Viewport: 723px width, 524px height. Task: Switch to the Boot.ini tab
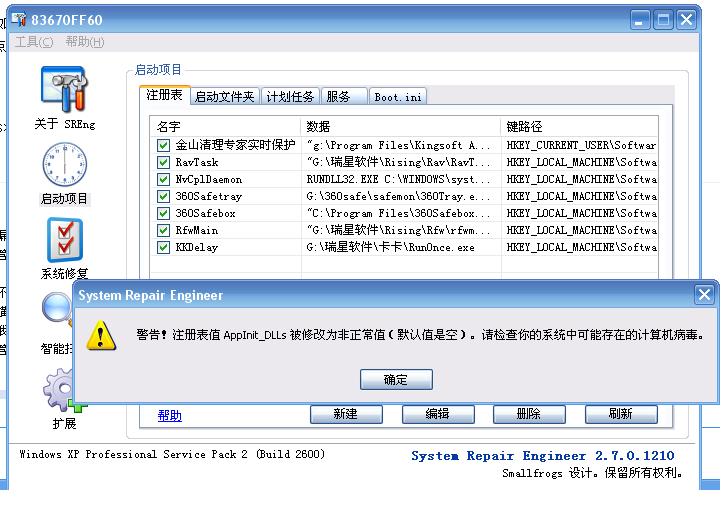click(x=397, y=96)
